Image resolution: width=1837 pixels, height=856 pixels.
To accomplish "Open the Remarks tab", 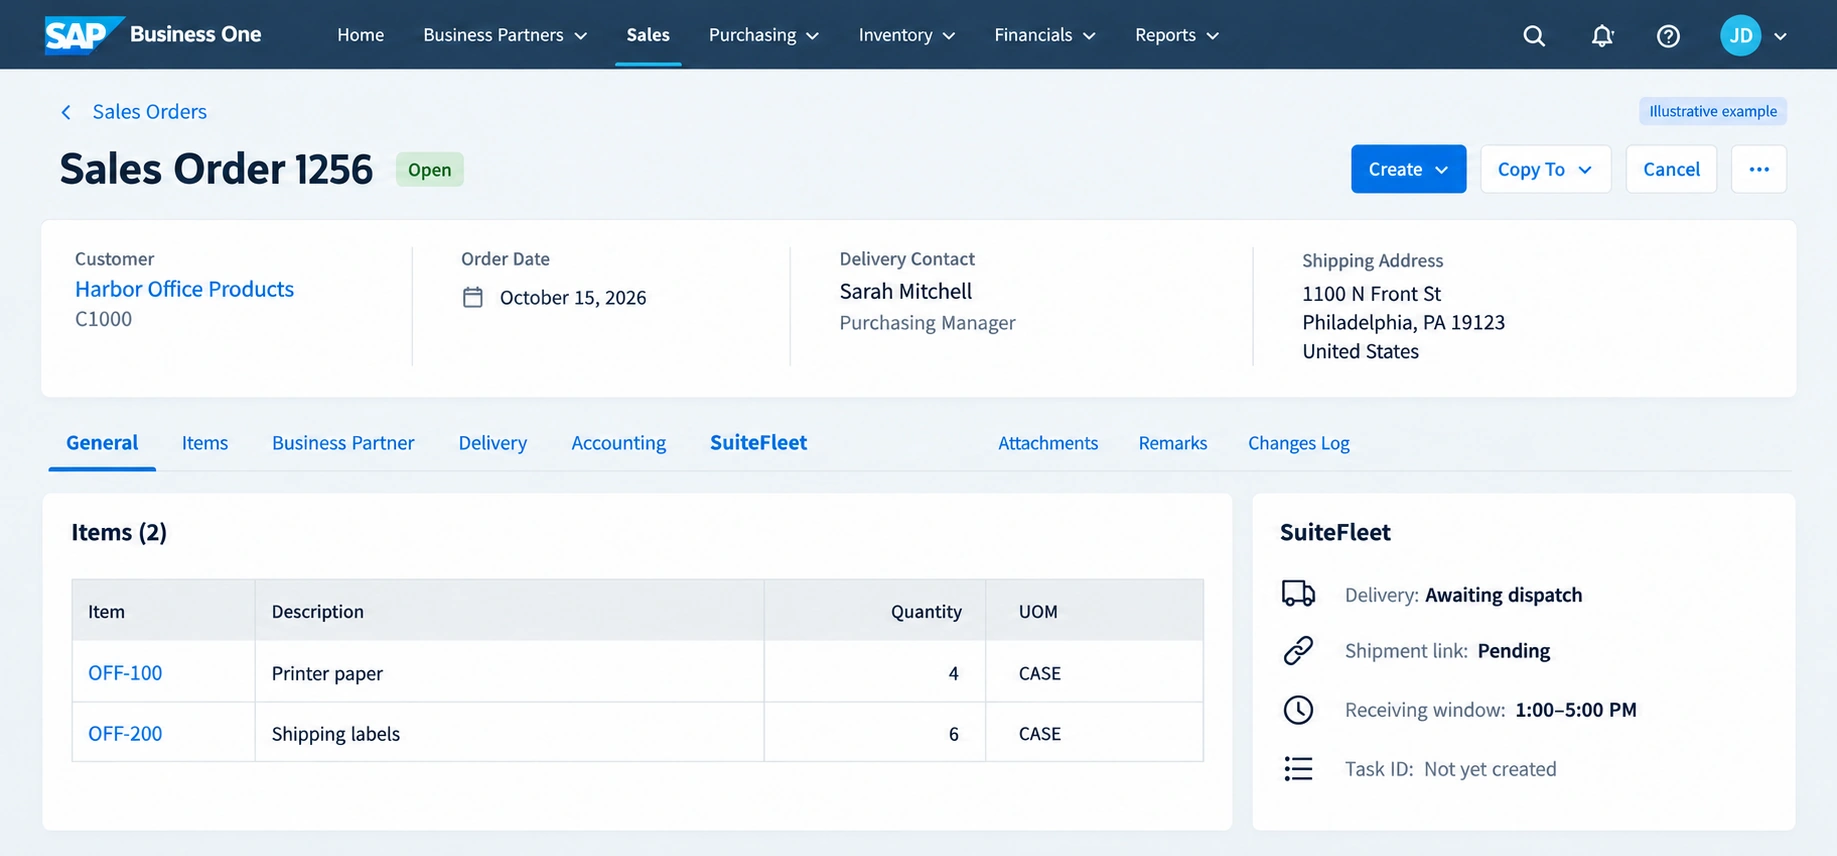I will pos(1173,443).
